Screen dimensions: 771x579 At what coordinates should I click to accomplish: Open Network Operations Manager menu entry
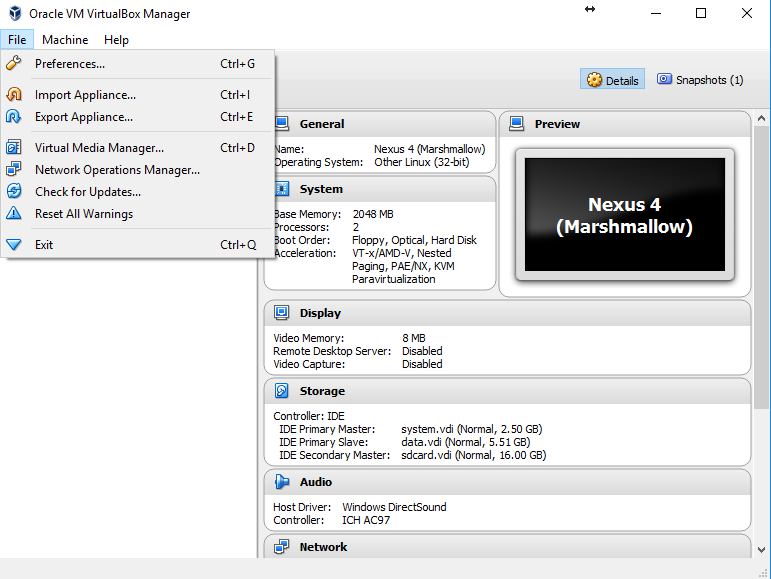click(138, 170)
